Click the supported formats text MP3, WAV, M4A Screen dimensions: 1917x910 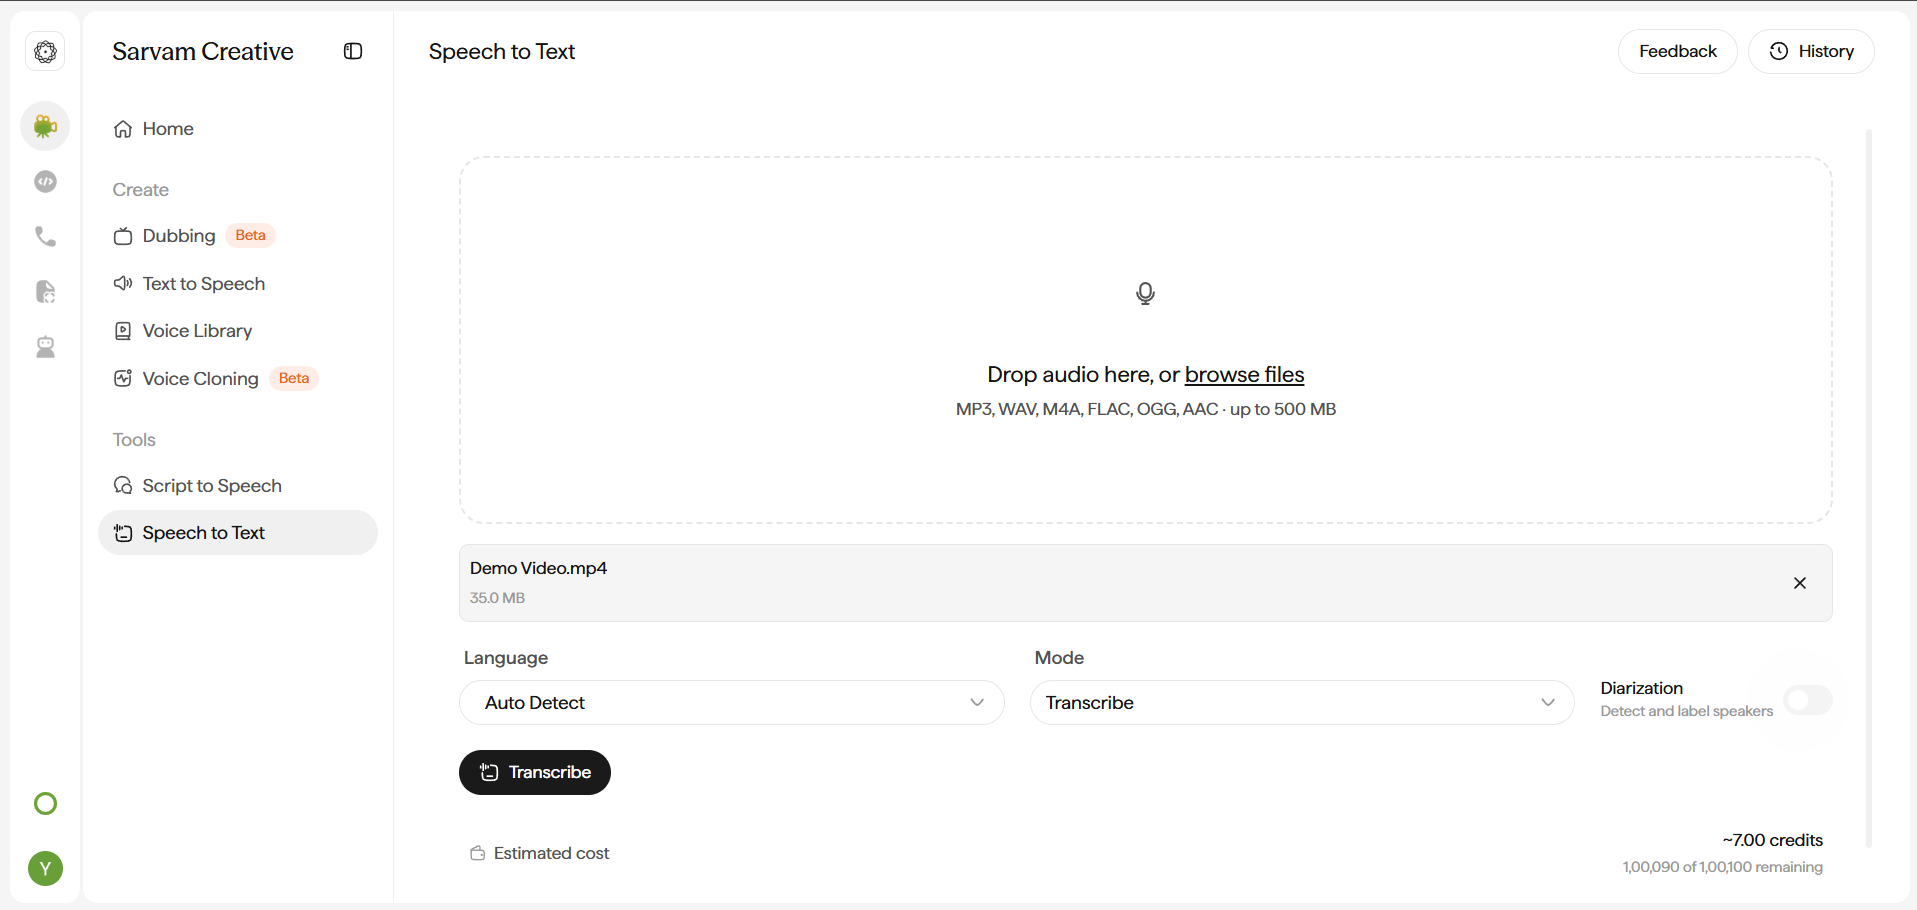(1146, 409)
